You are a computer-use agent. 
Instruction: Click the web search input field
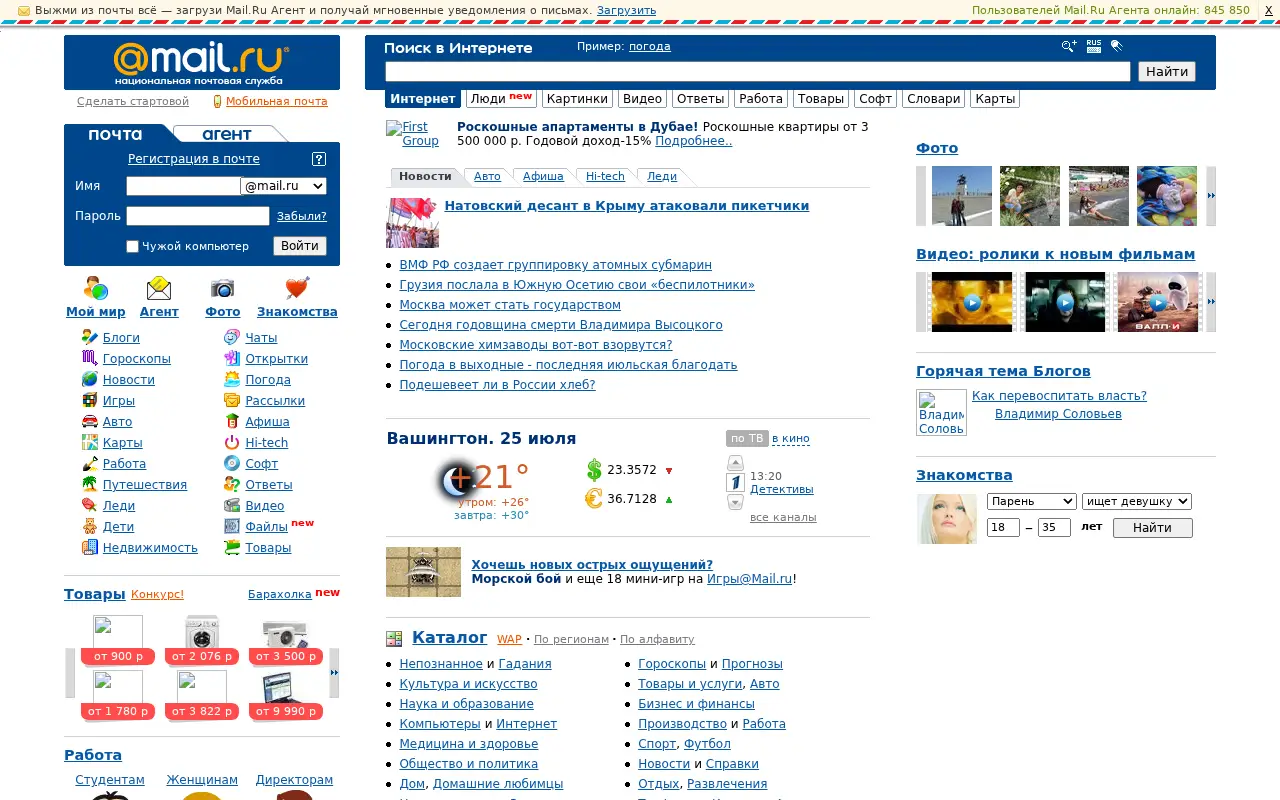click(758, 71)
